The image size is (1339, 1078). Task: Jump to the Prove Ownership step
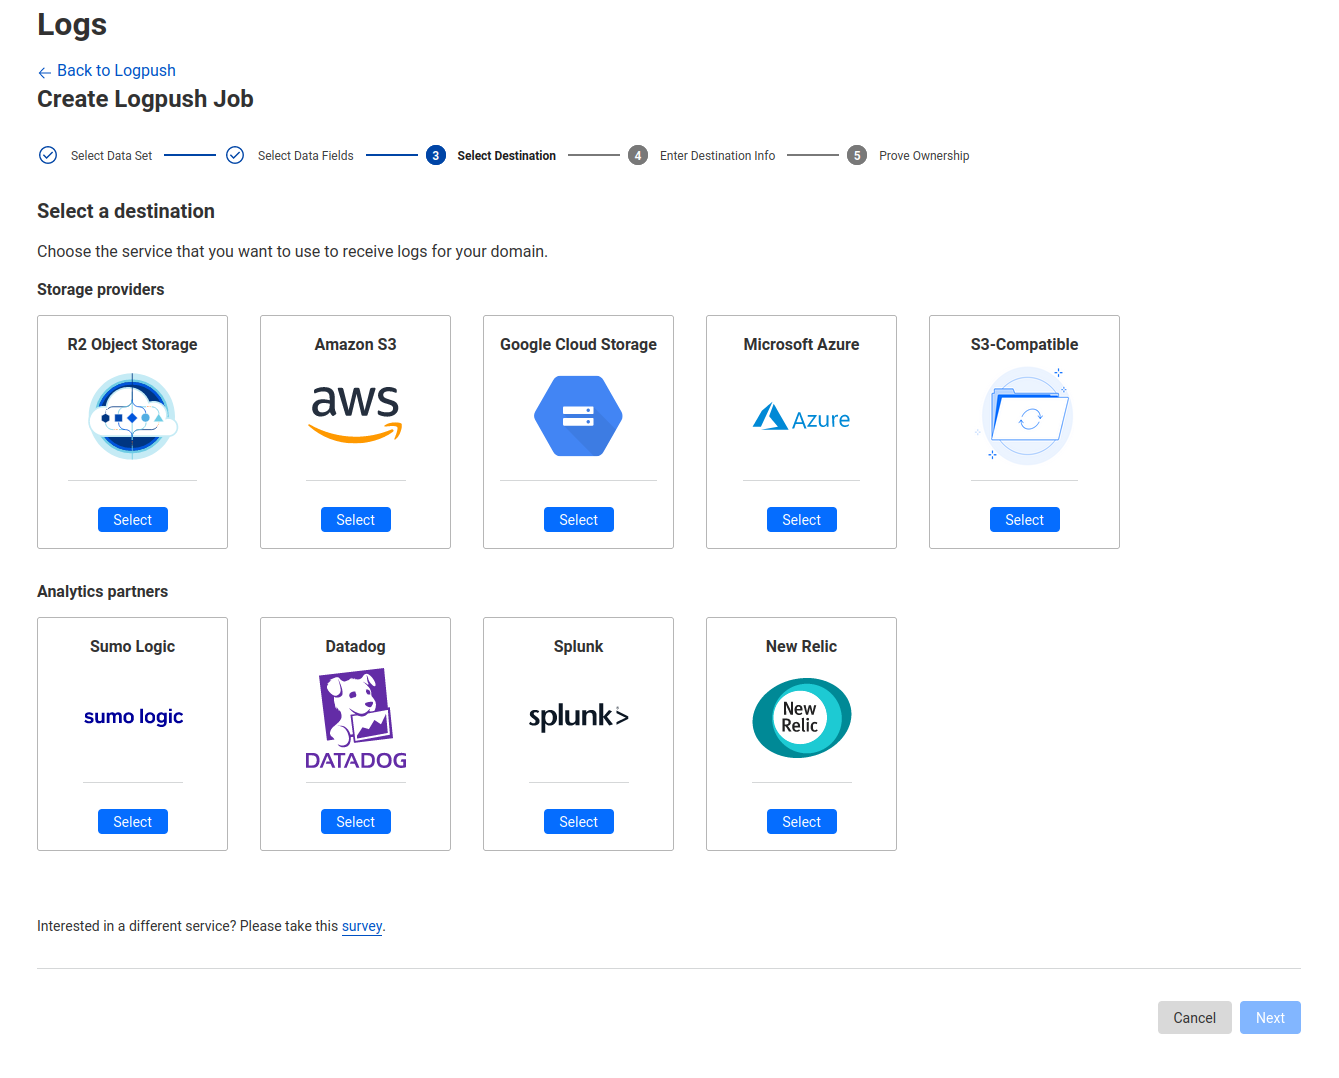point(924,156)
